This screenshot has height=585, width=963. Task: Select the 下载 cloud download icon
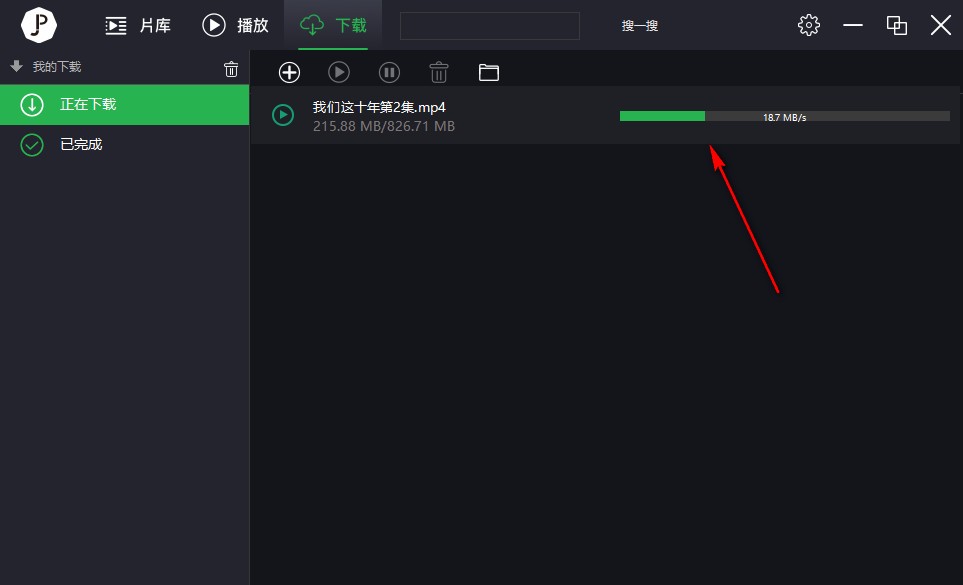(310, 25)
